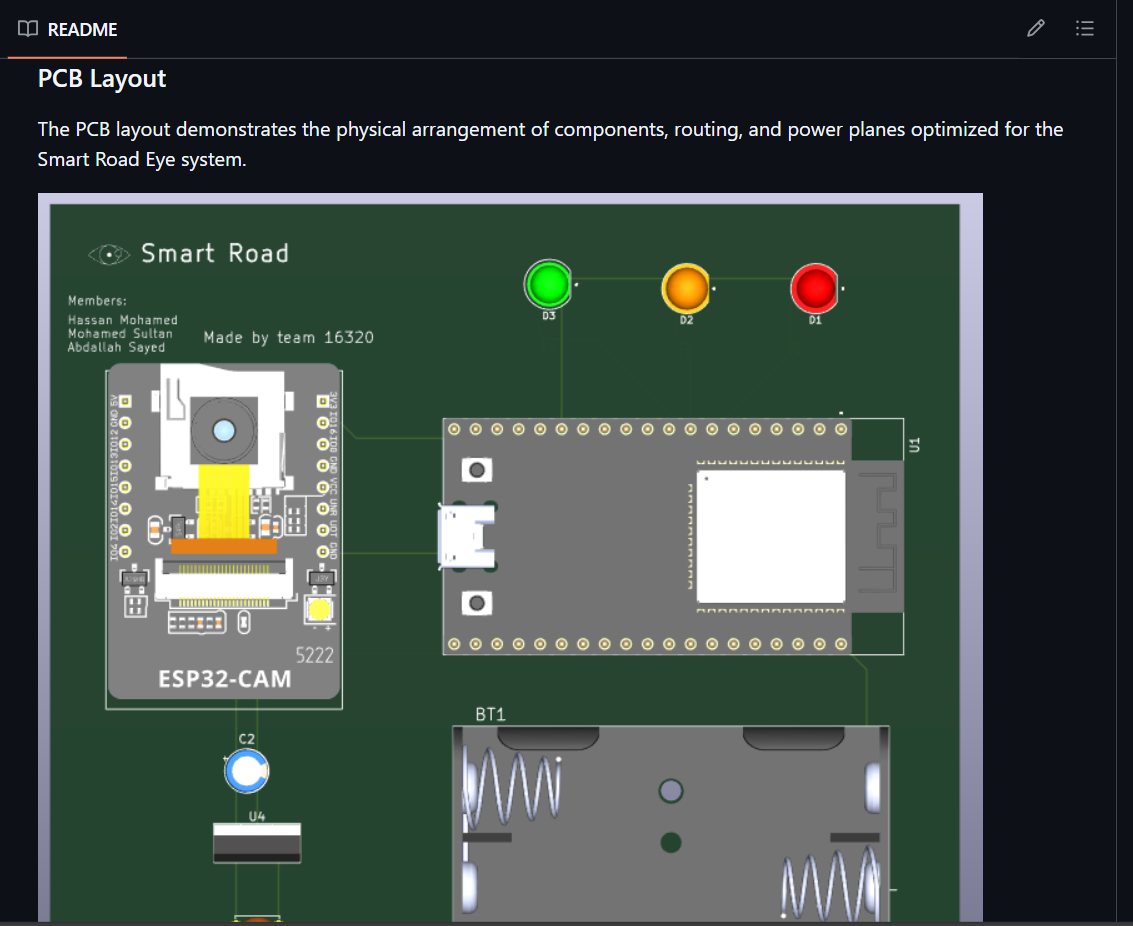Click the micro USB port on ESP32 board

click(x=466, y=537)
